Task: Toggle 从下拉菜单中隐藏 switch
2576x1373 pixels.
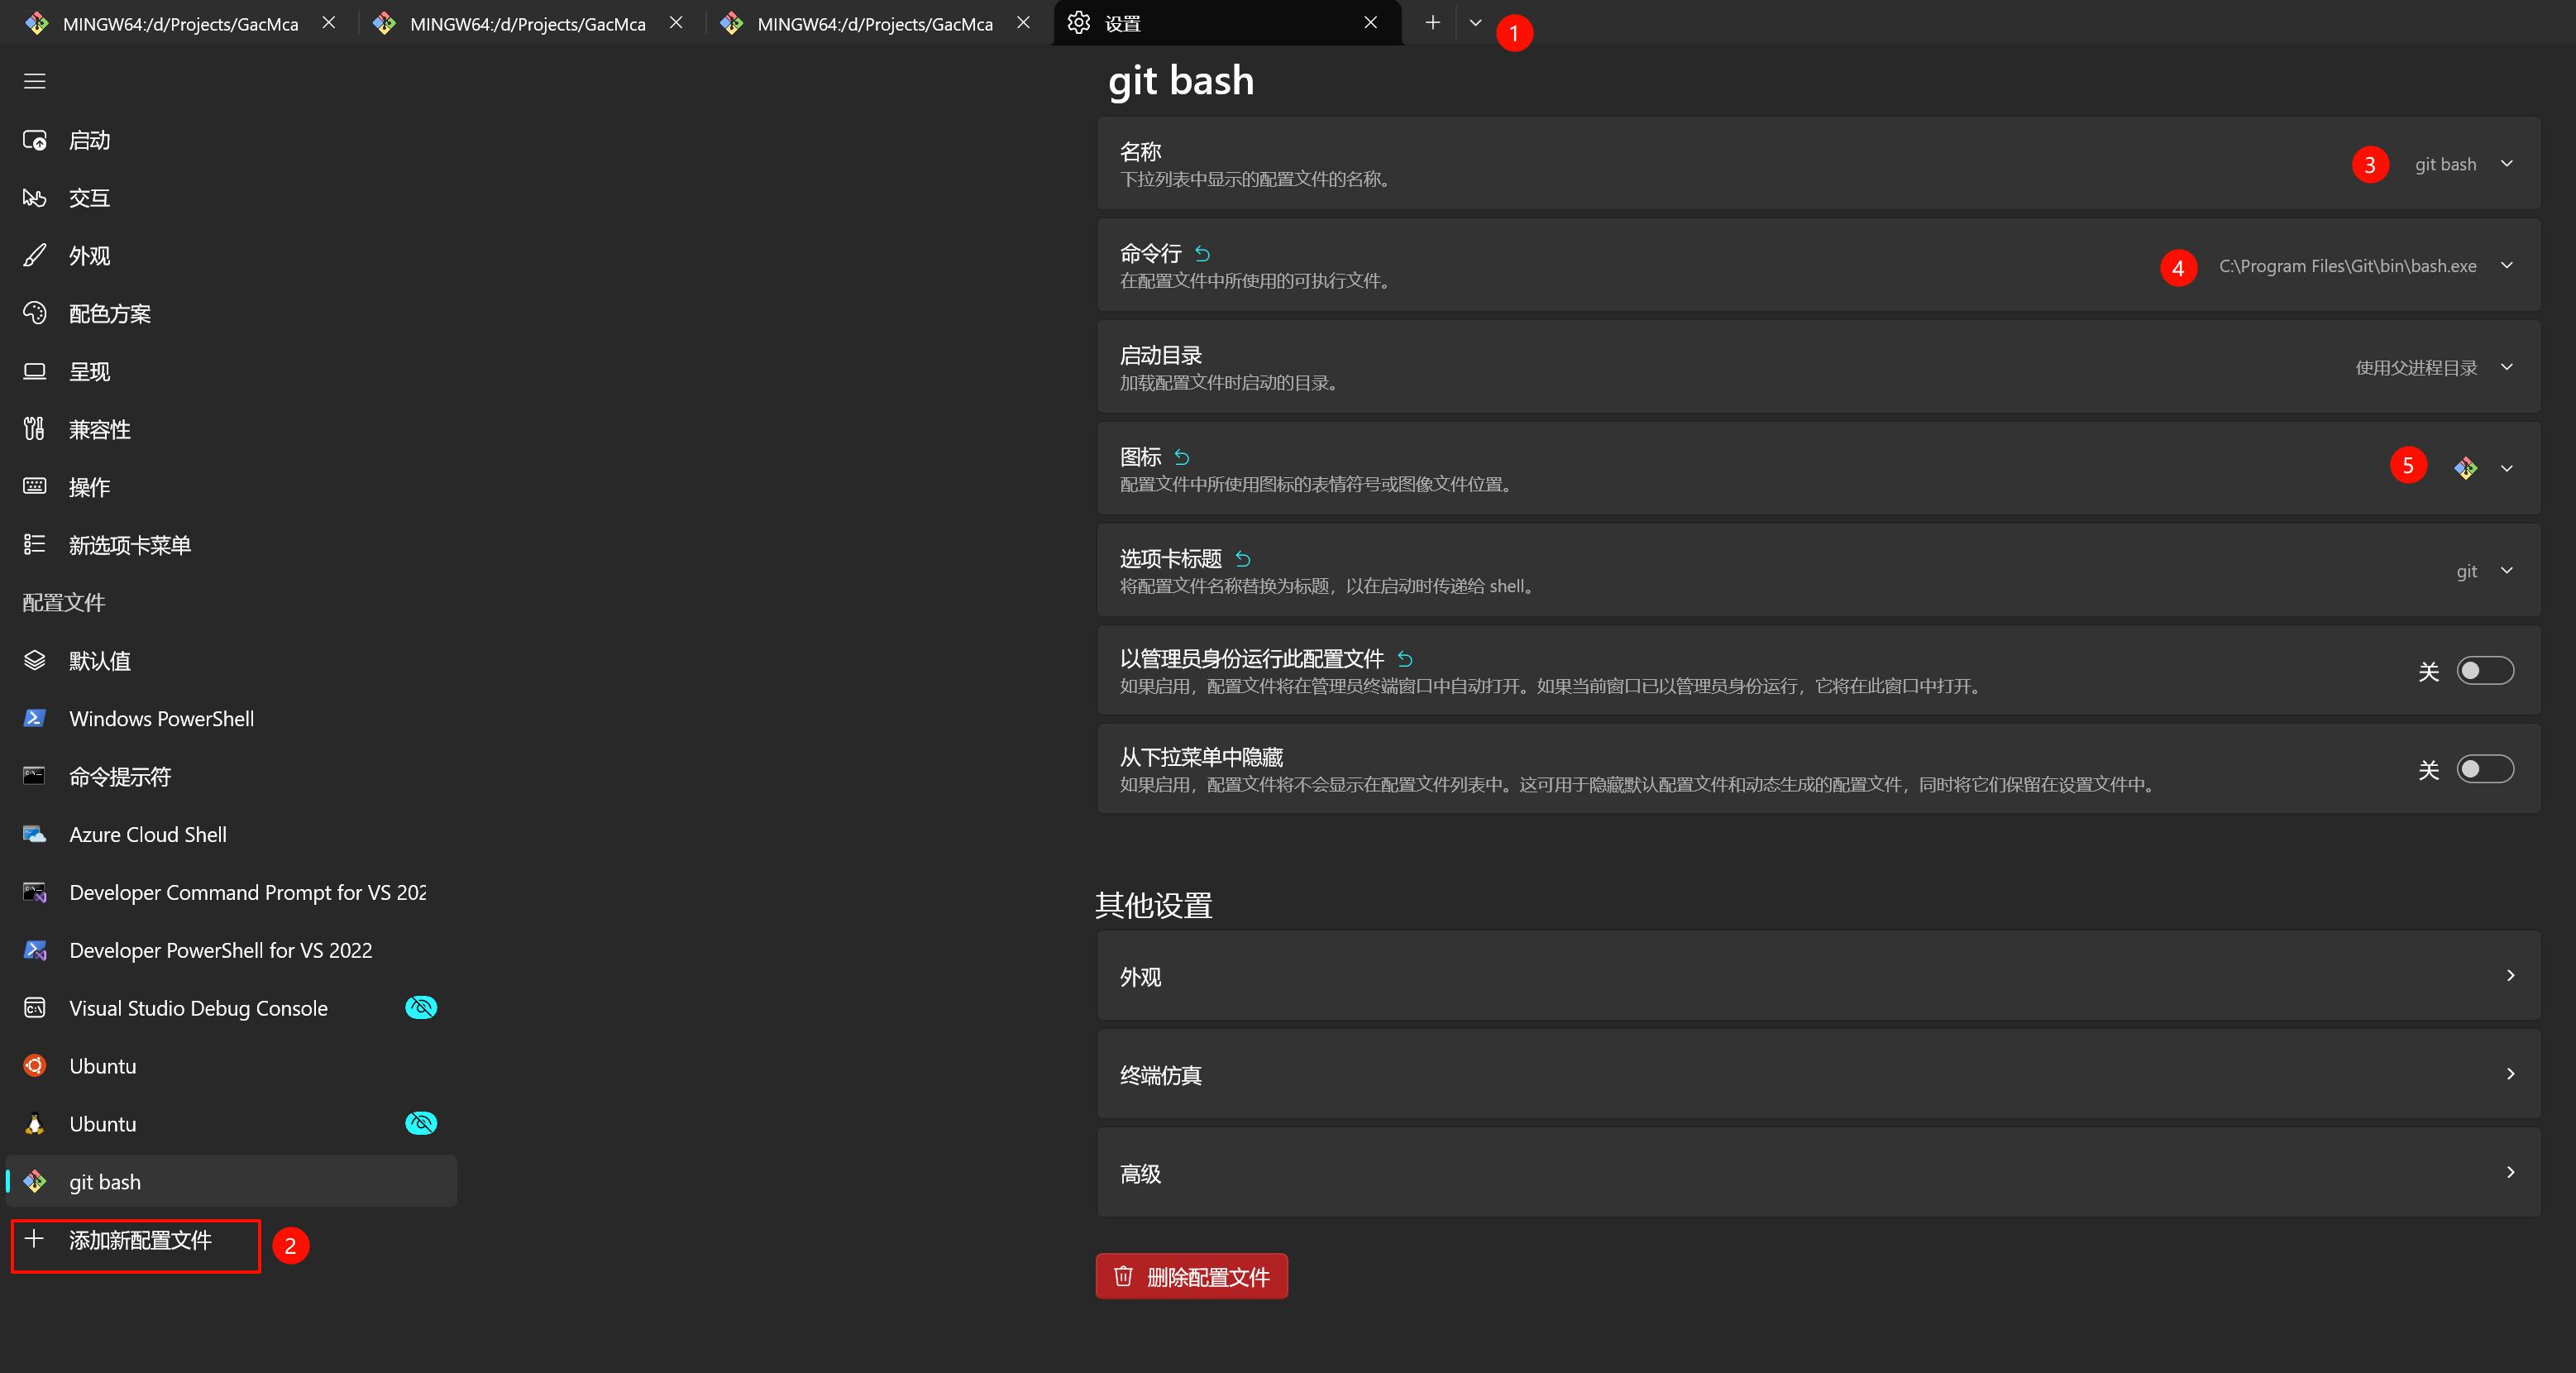Action: tap(2484, 769)
